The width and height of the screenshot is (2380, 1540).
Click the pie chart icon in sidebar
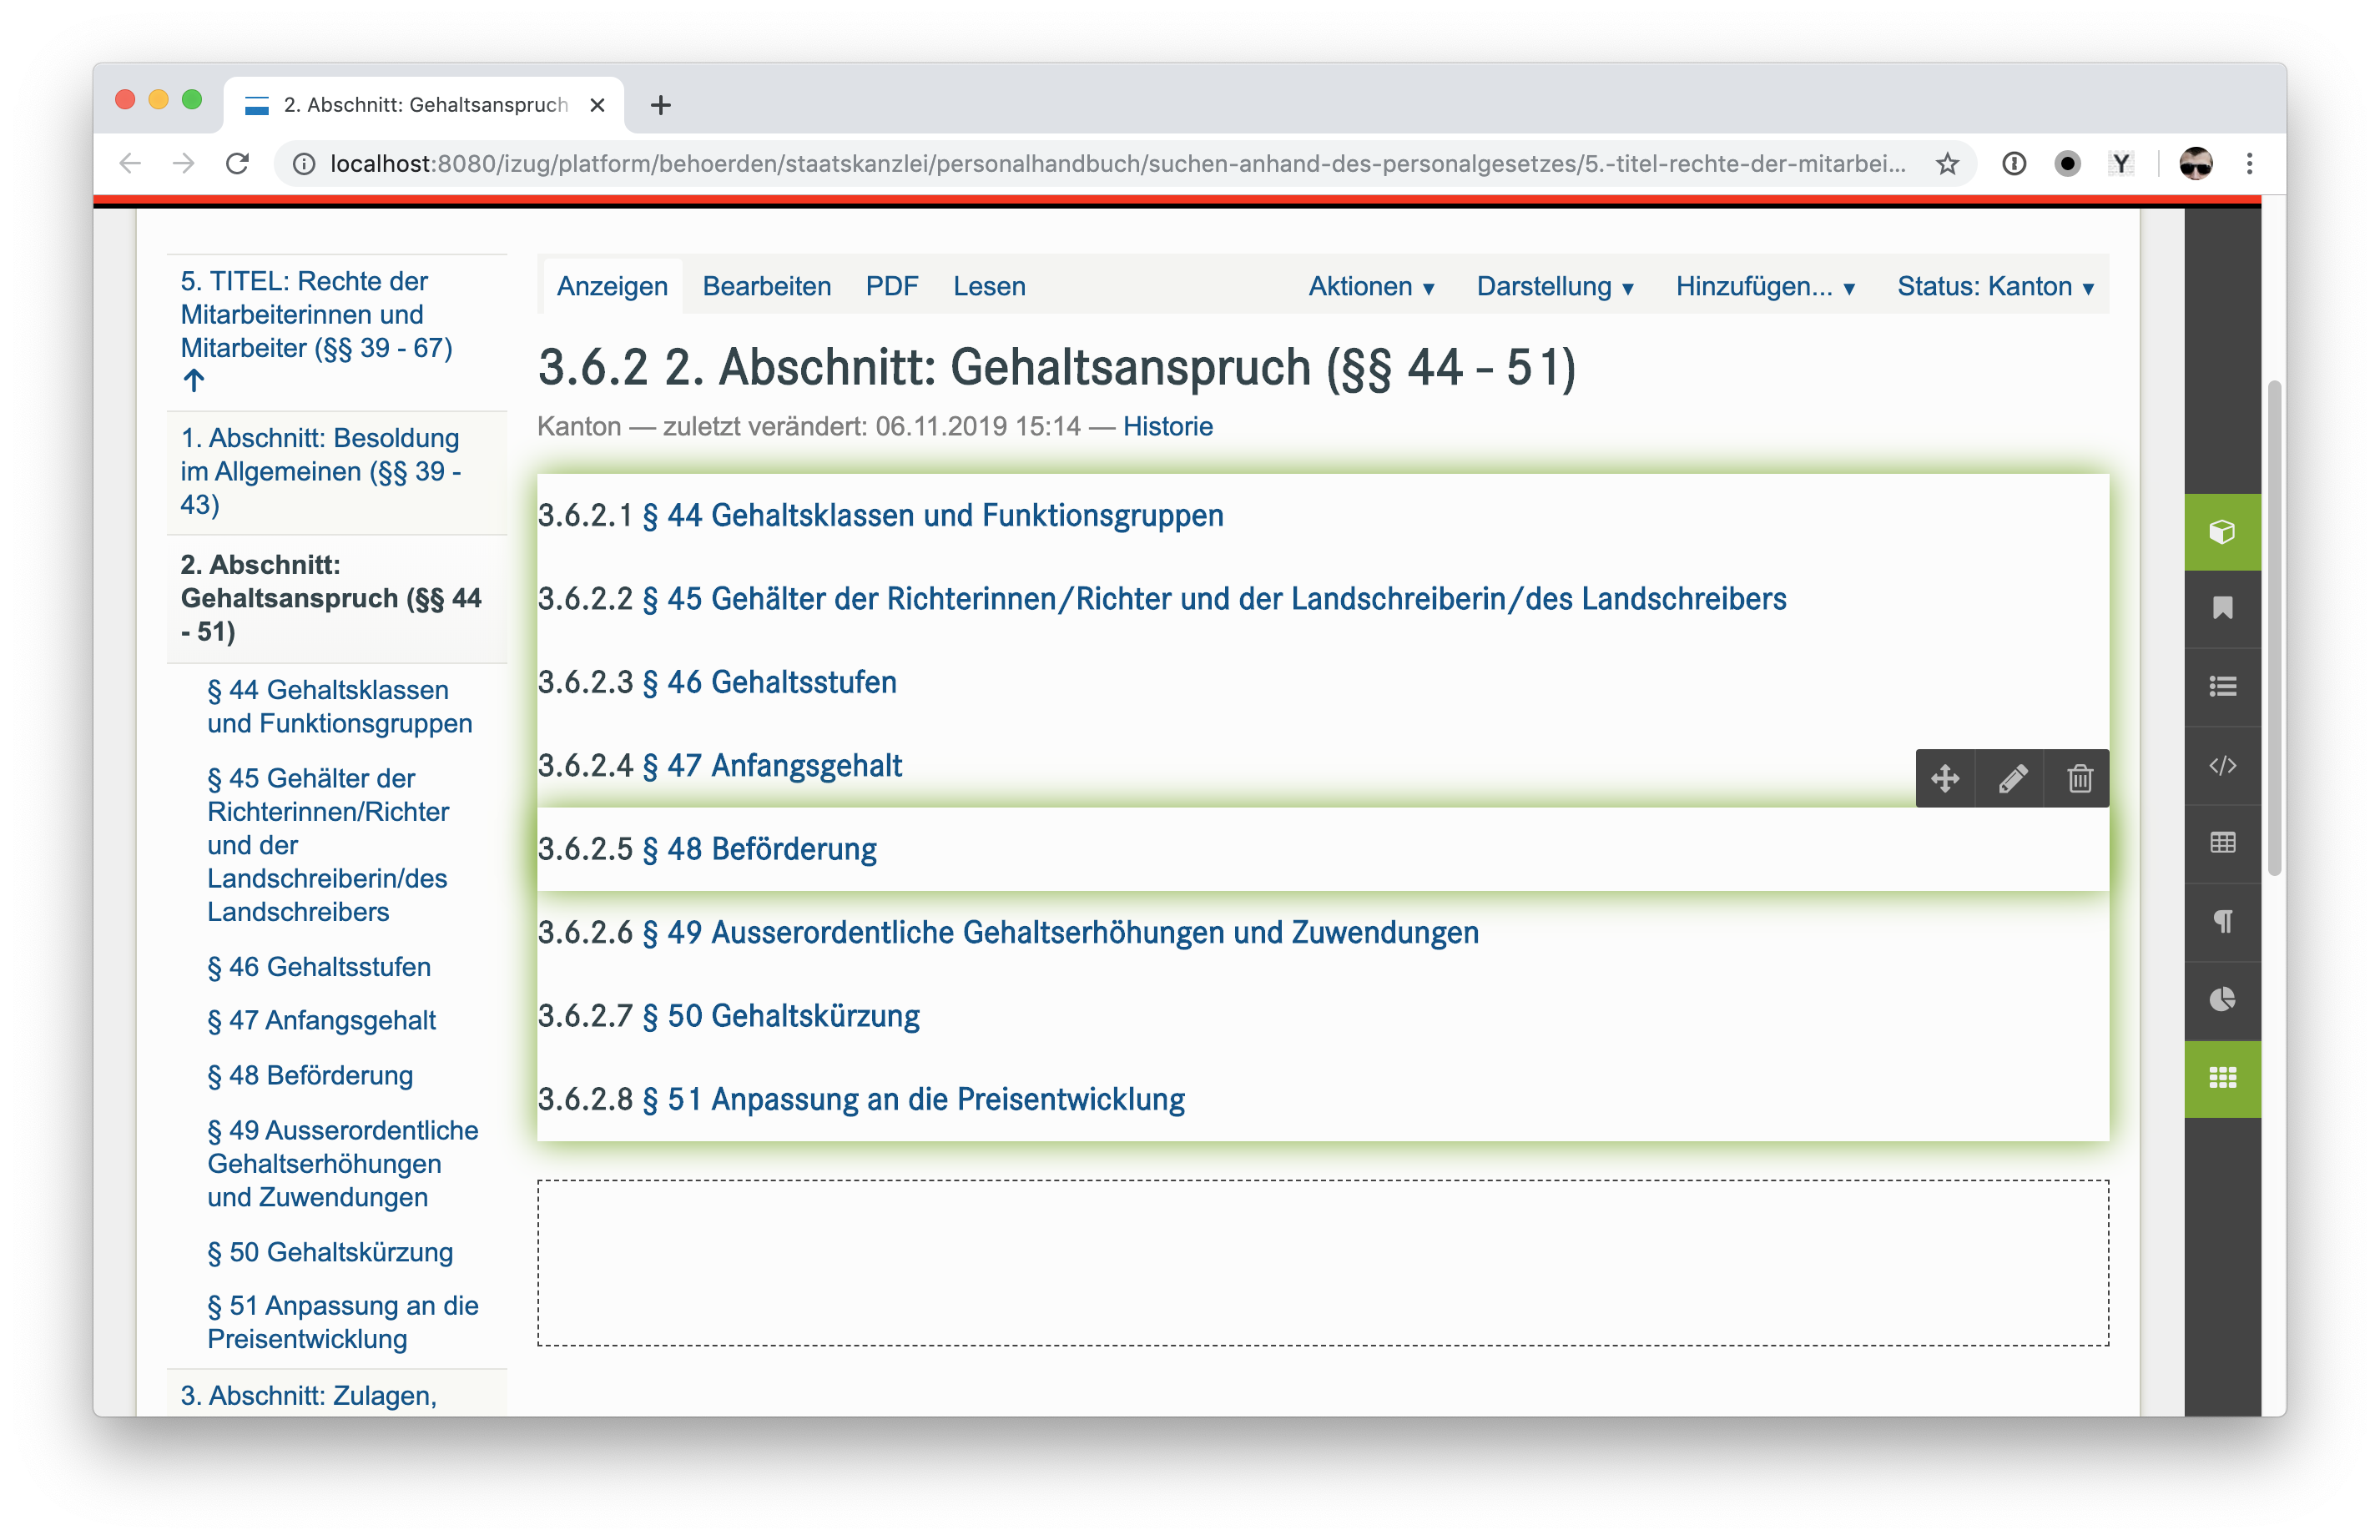[x=2222, y=999]
